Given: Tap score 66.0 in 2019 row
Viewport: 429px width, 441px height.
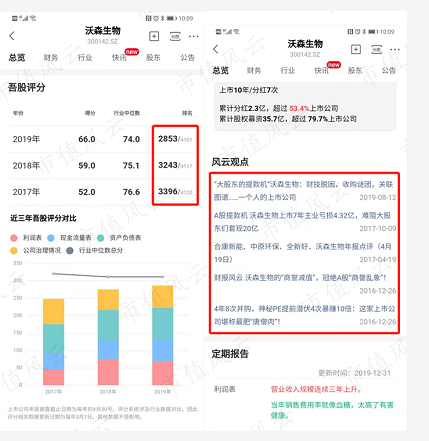Looking at the screenshot, I should (87, 139).
